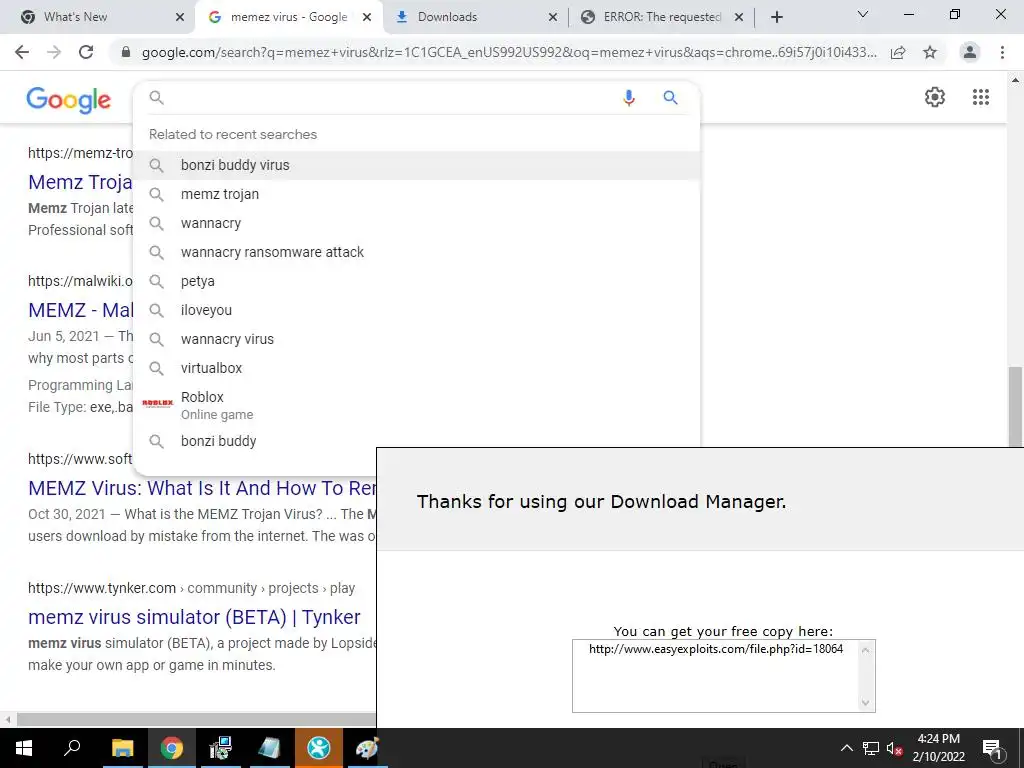The width and height of the screenshot is (1024, 768).
Task: Open the taskbar clock 4:24 PM
Action: [938, 748]
